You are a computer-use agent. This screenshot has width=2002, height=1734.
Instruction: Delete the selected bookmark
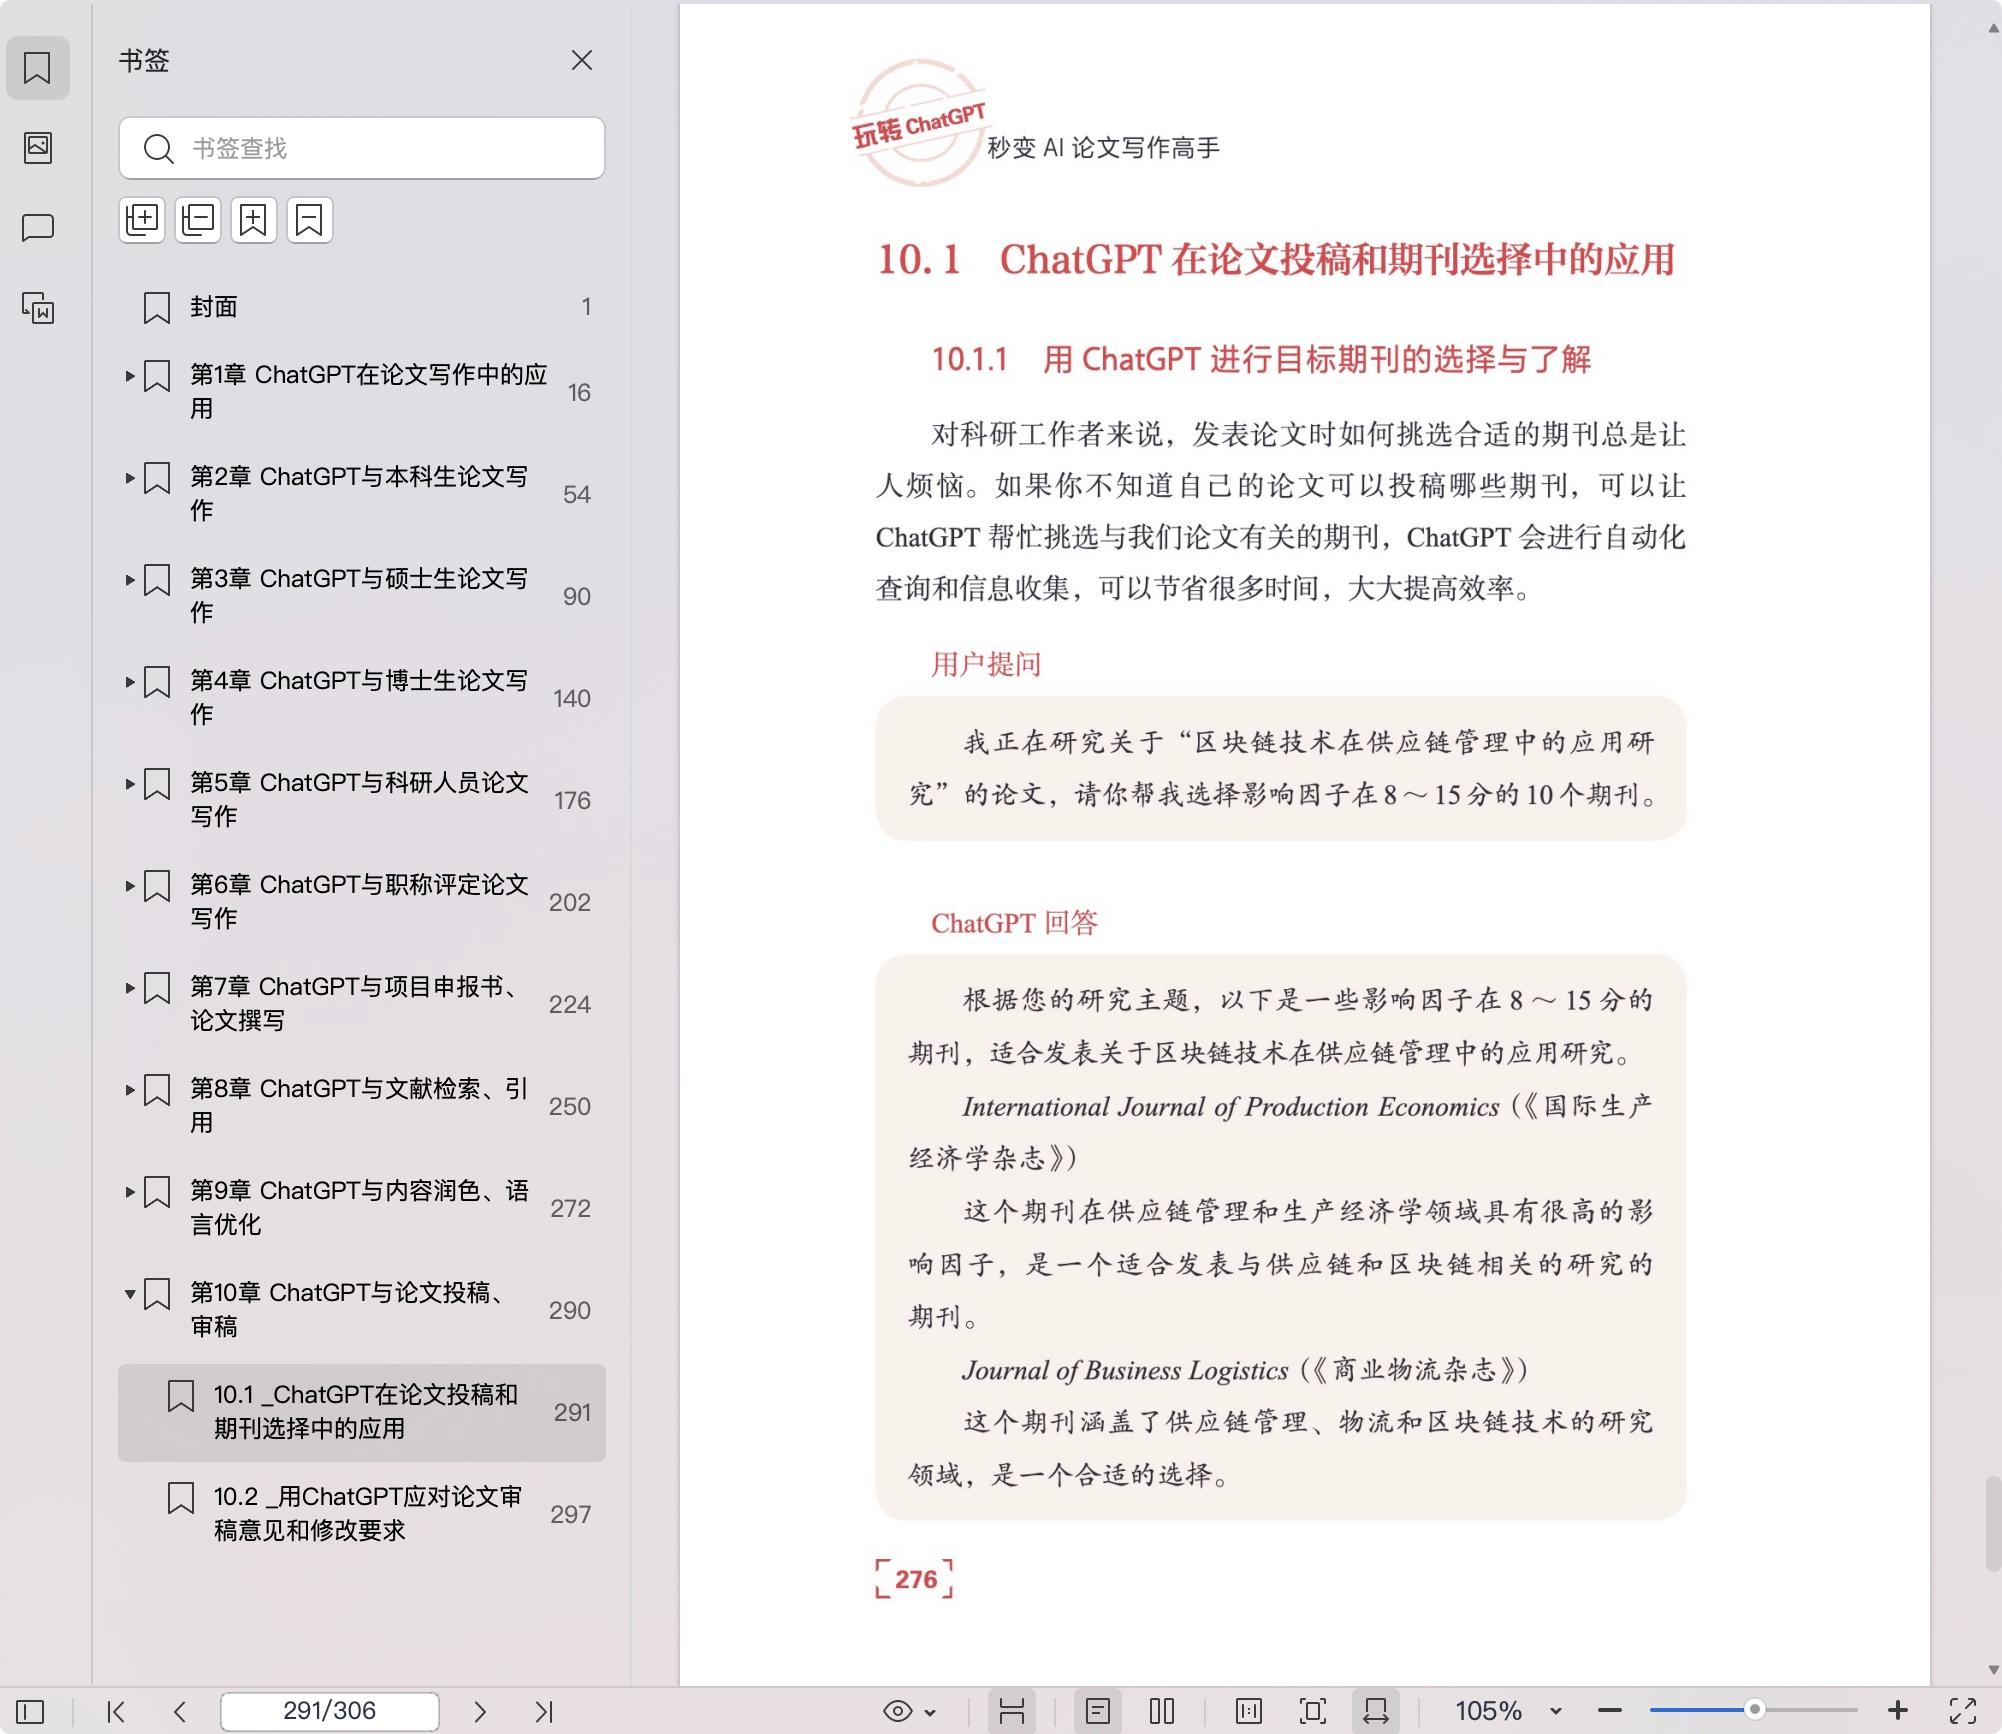[310, 220]
